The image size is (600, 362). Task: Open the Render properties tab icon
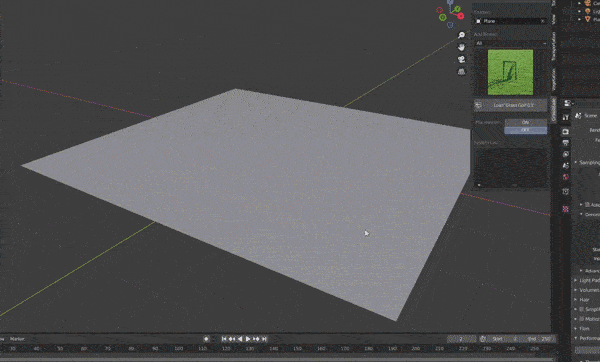(566, 132)
